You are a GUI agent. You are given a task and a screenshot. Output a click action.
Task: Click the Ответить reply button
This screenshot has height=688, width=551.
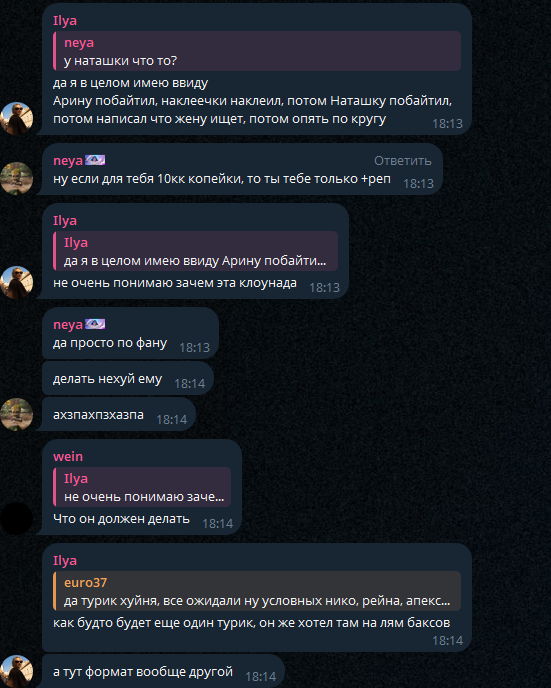click(x=402, y=161)
